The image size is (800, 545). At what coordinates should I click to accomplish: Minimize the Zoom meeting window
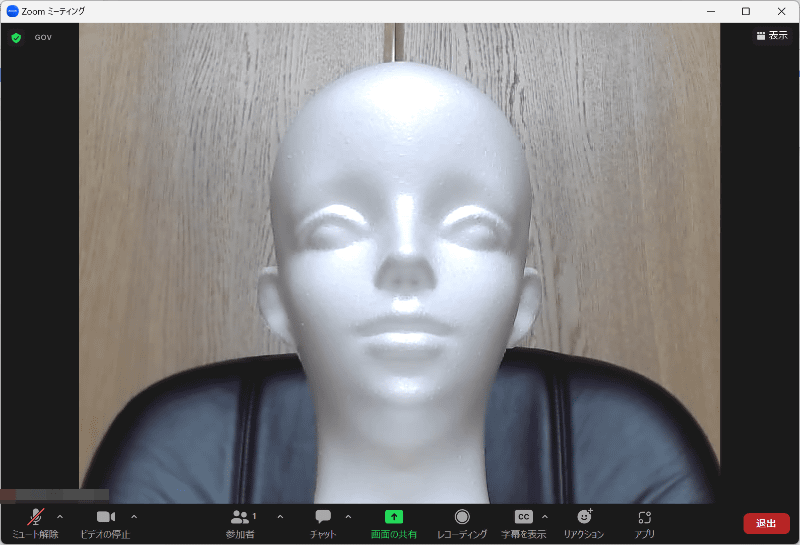[x=711, y=11]
